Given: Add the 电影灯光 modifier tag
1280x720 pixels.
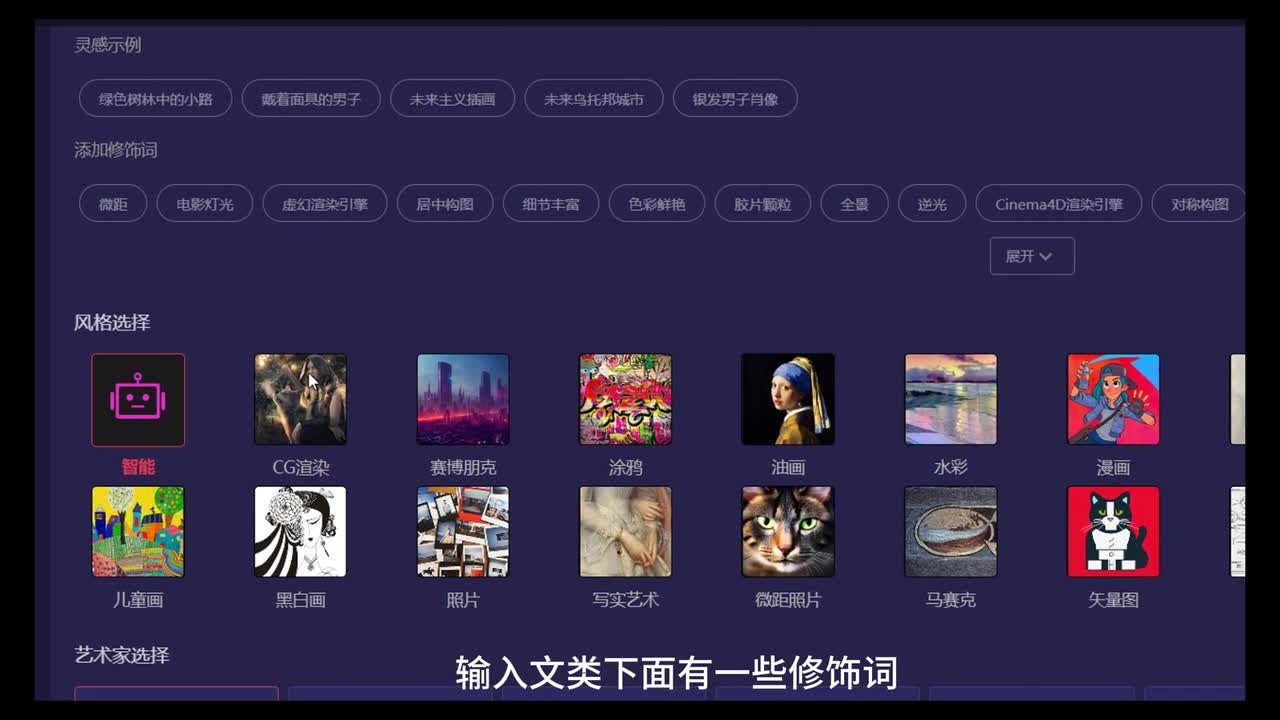Looking at the screenshot, I should [x=205, y=204].
